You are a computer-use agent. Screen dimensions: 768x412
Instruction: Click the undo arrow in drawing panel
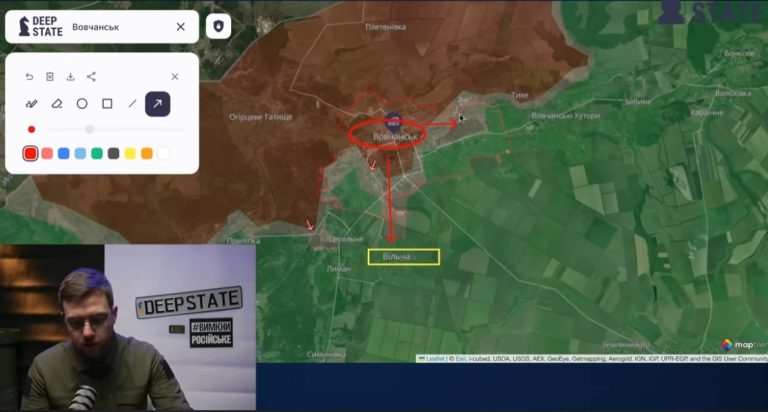(x=29, y=76)
